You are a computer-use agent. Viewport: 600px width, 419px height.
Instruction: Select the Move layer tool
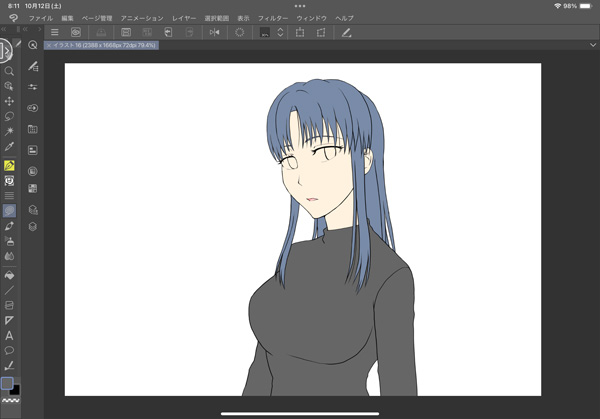tap(9, 101)
